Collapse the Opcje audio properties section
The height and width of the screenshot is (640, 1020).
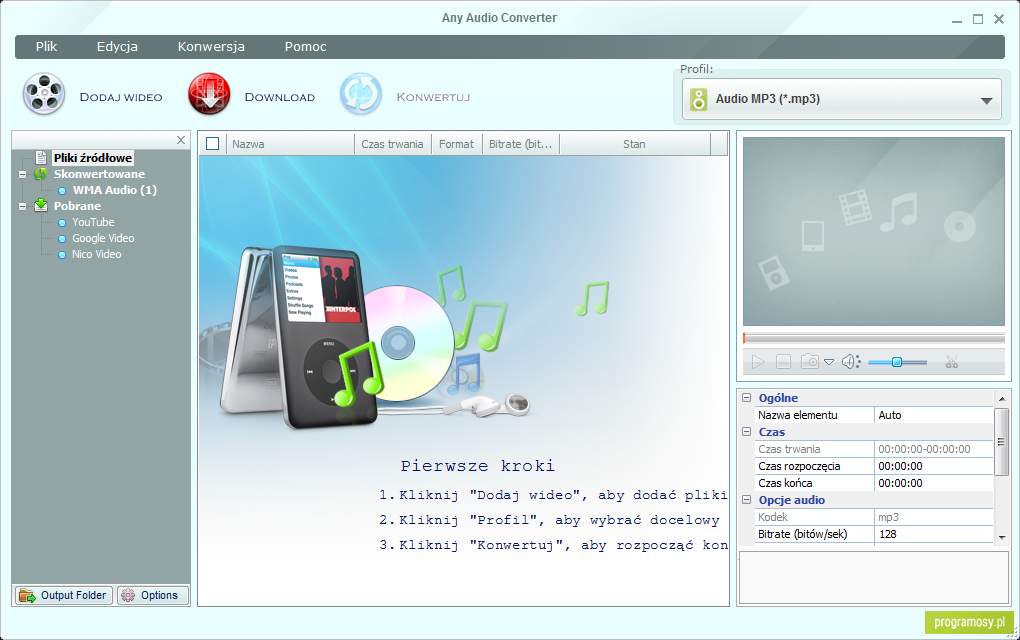pyautogui.click(x=747, y=500)
